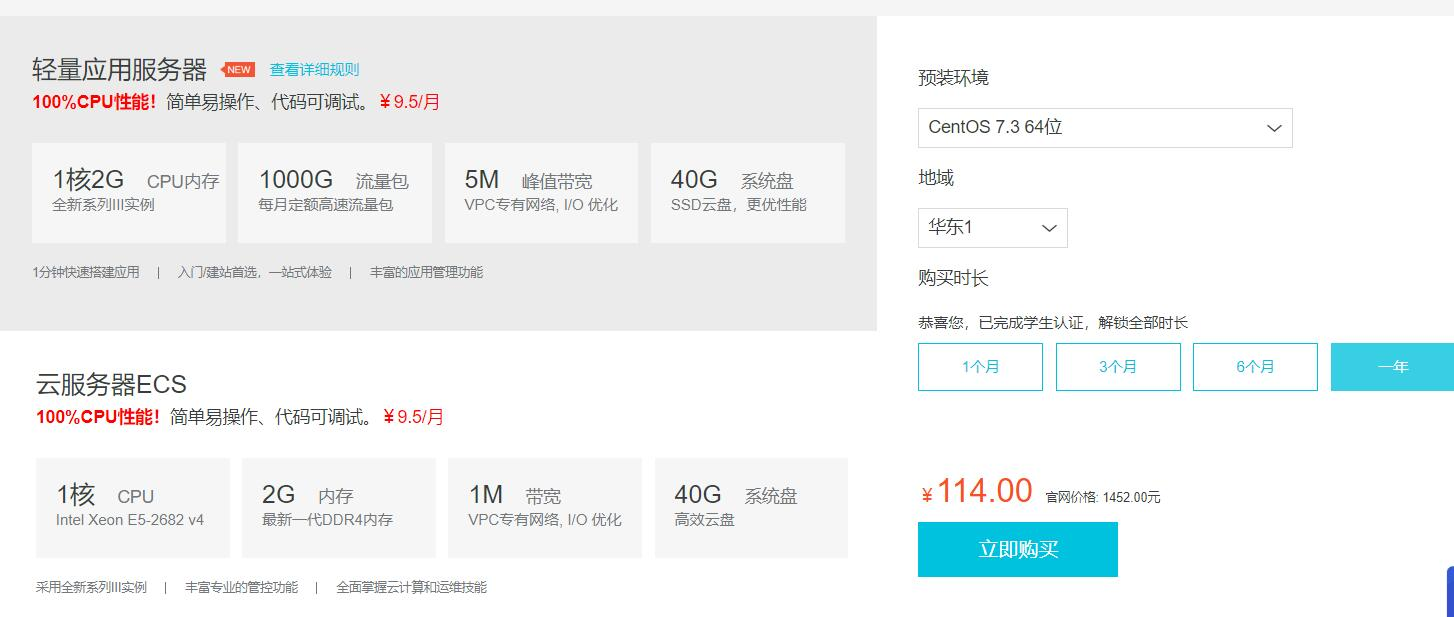The height and width of the screenshot is (617, 1454).
Task: Select the 1核2G CPU内存 card
Action: click(129, 193)
